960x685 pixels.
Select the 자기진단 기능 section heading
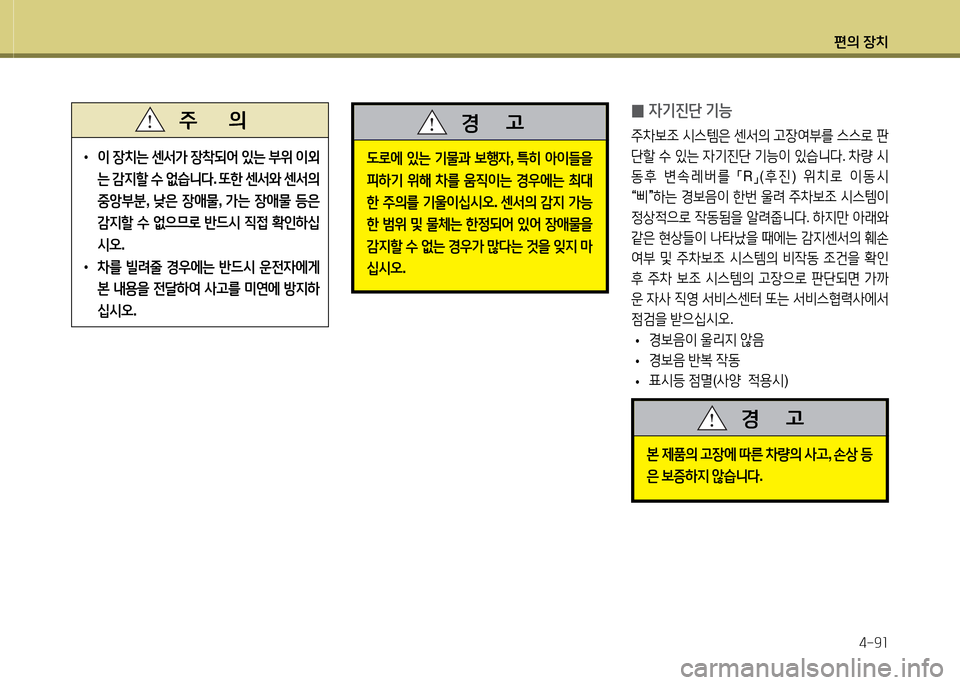point(689,111)
